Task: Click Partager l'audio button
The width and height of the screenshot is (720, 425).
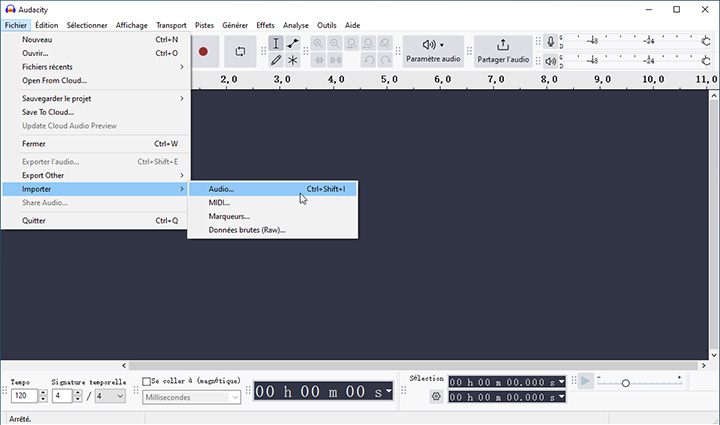Action: coord(503,51)
